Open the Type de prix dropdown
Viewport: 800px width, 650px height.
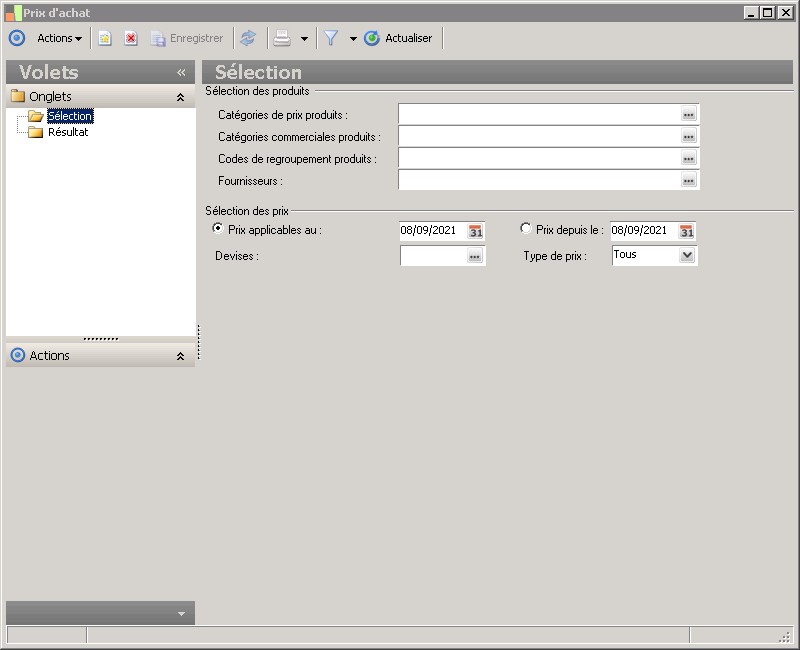pos(687,255)
